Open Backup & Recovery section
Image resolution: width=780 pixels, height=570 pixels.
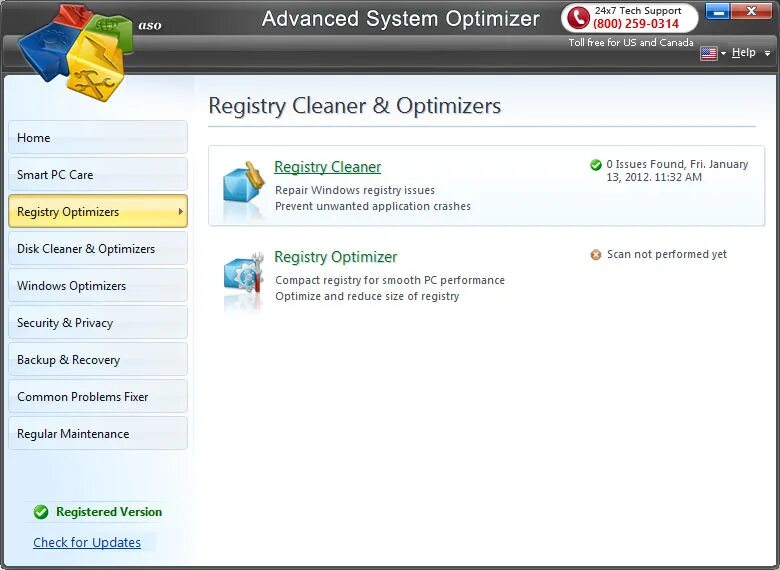[x=98, y=359]
